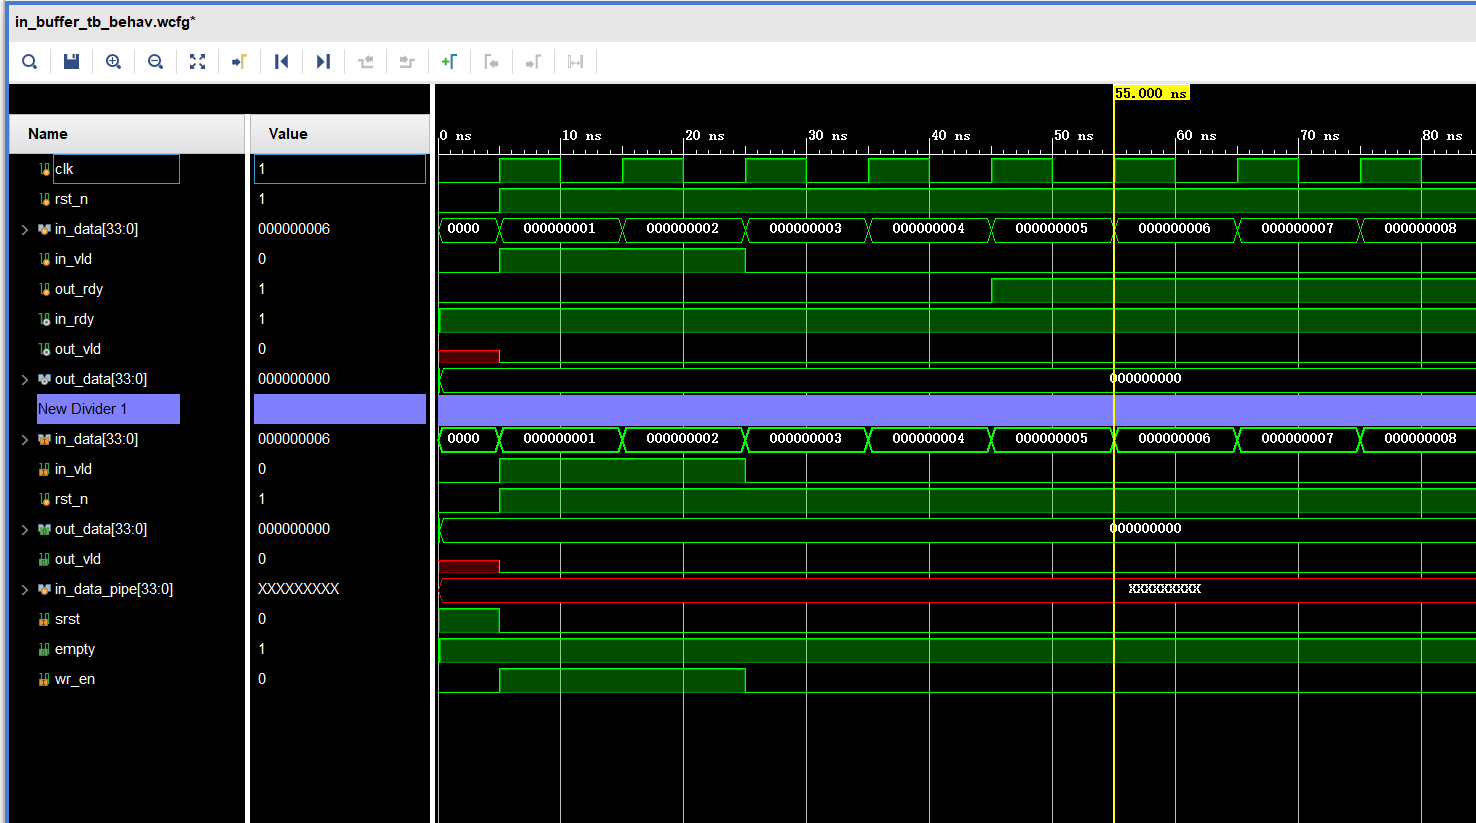
Task: Zoom out of the waveform
Action: pos(155,62)
